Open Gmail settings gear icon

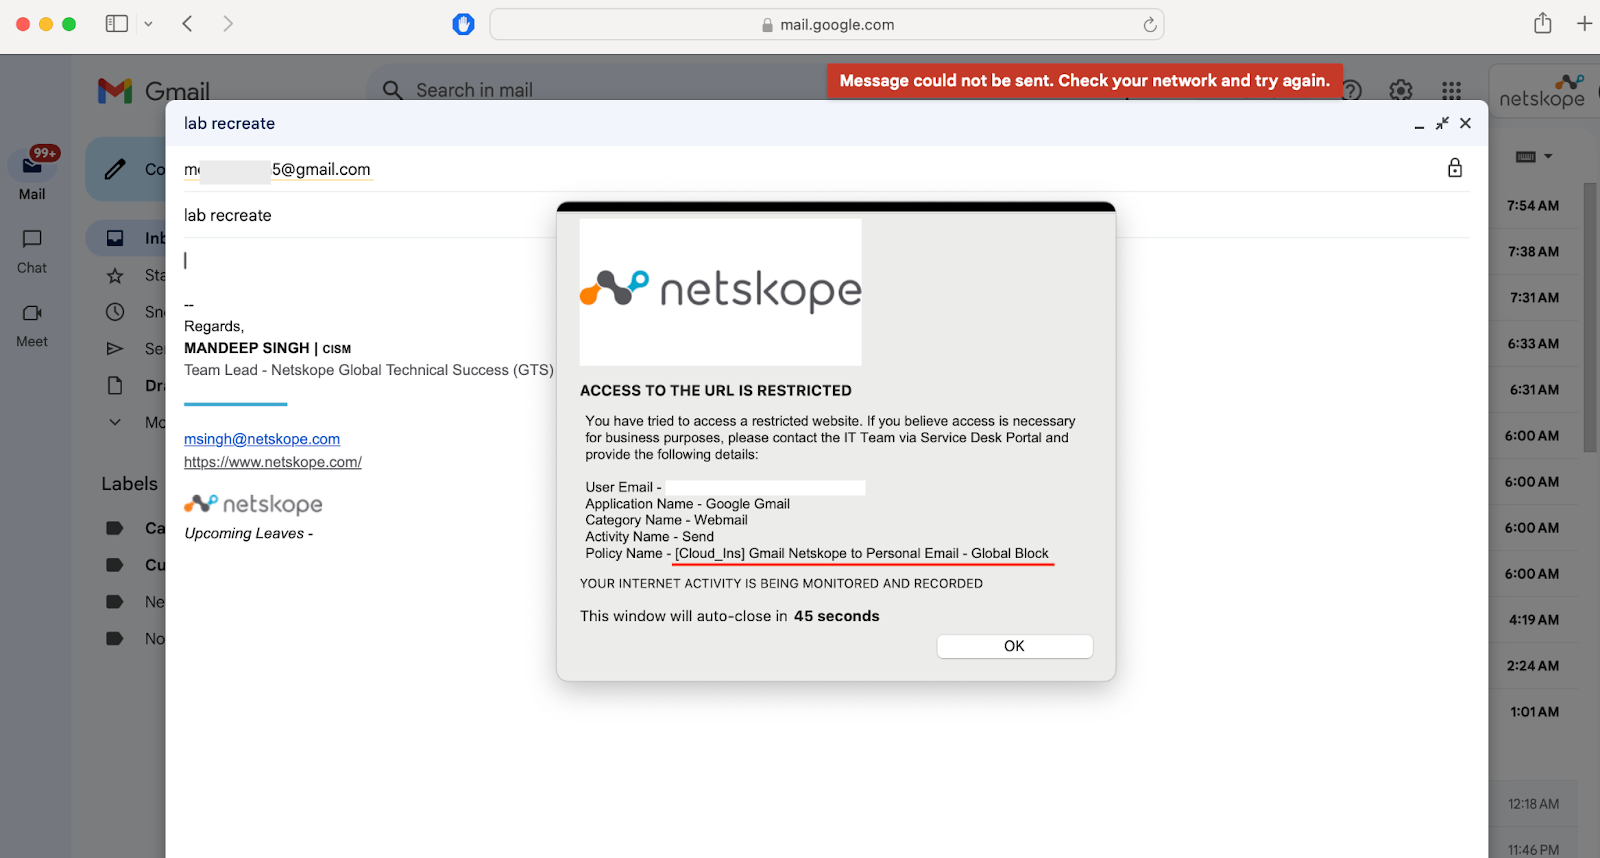pyautogui.click(x=1401, y=90)
